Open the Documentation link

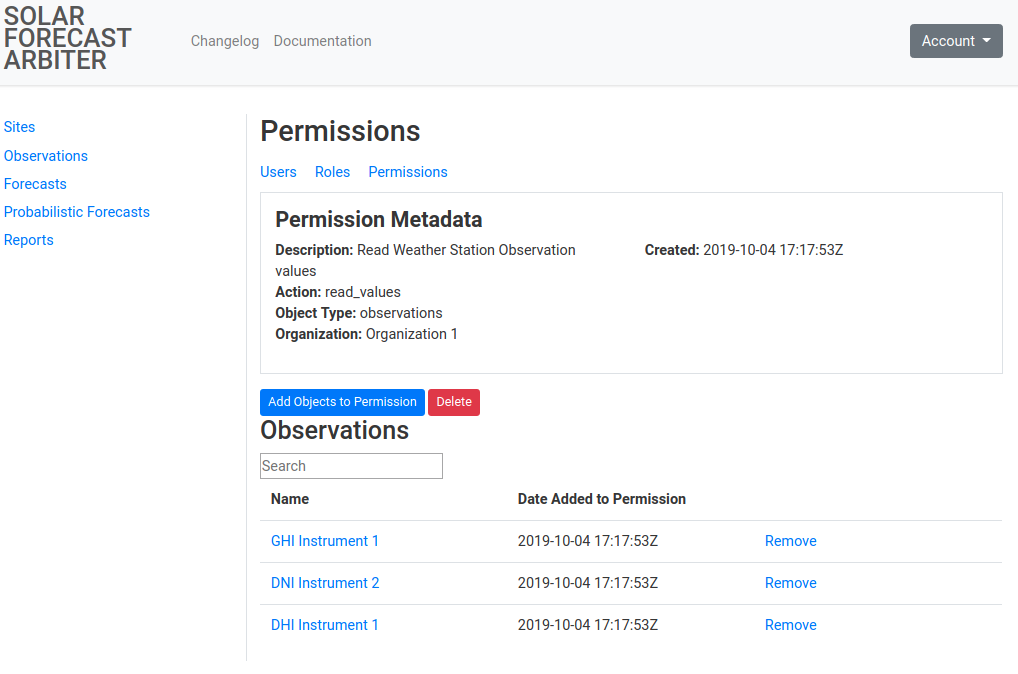(322, 41)
